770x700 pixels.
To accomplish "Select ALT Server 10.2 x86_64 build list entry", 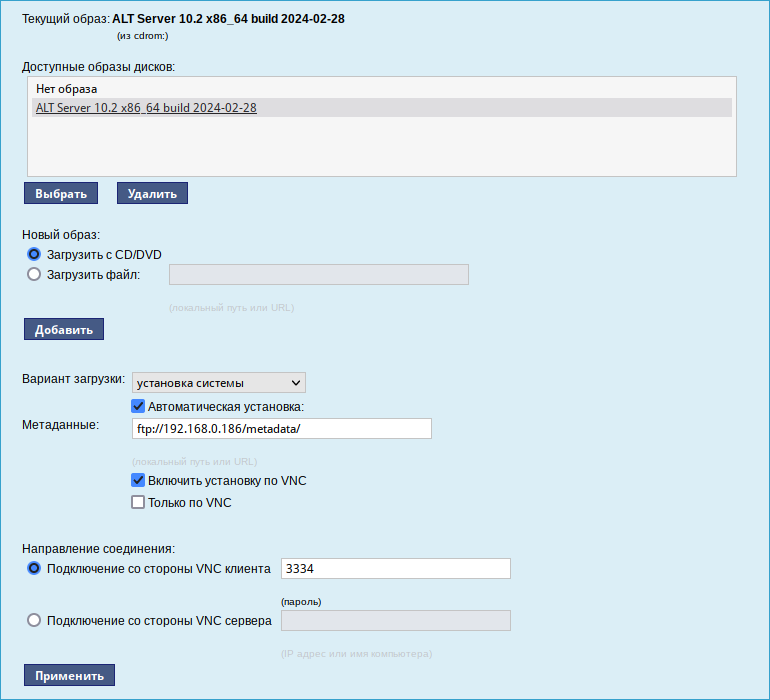I will [x=382, y=108].
